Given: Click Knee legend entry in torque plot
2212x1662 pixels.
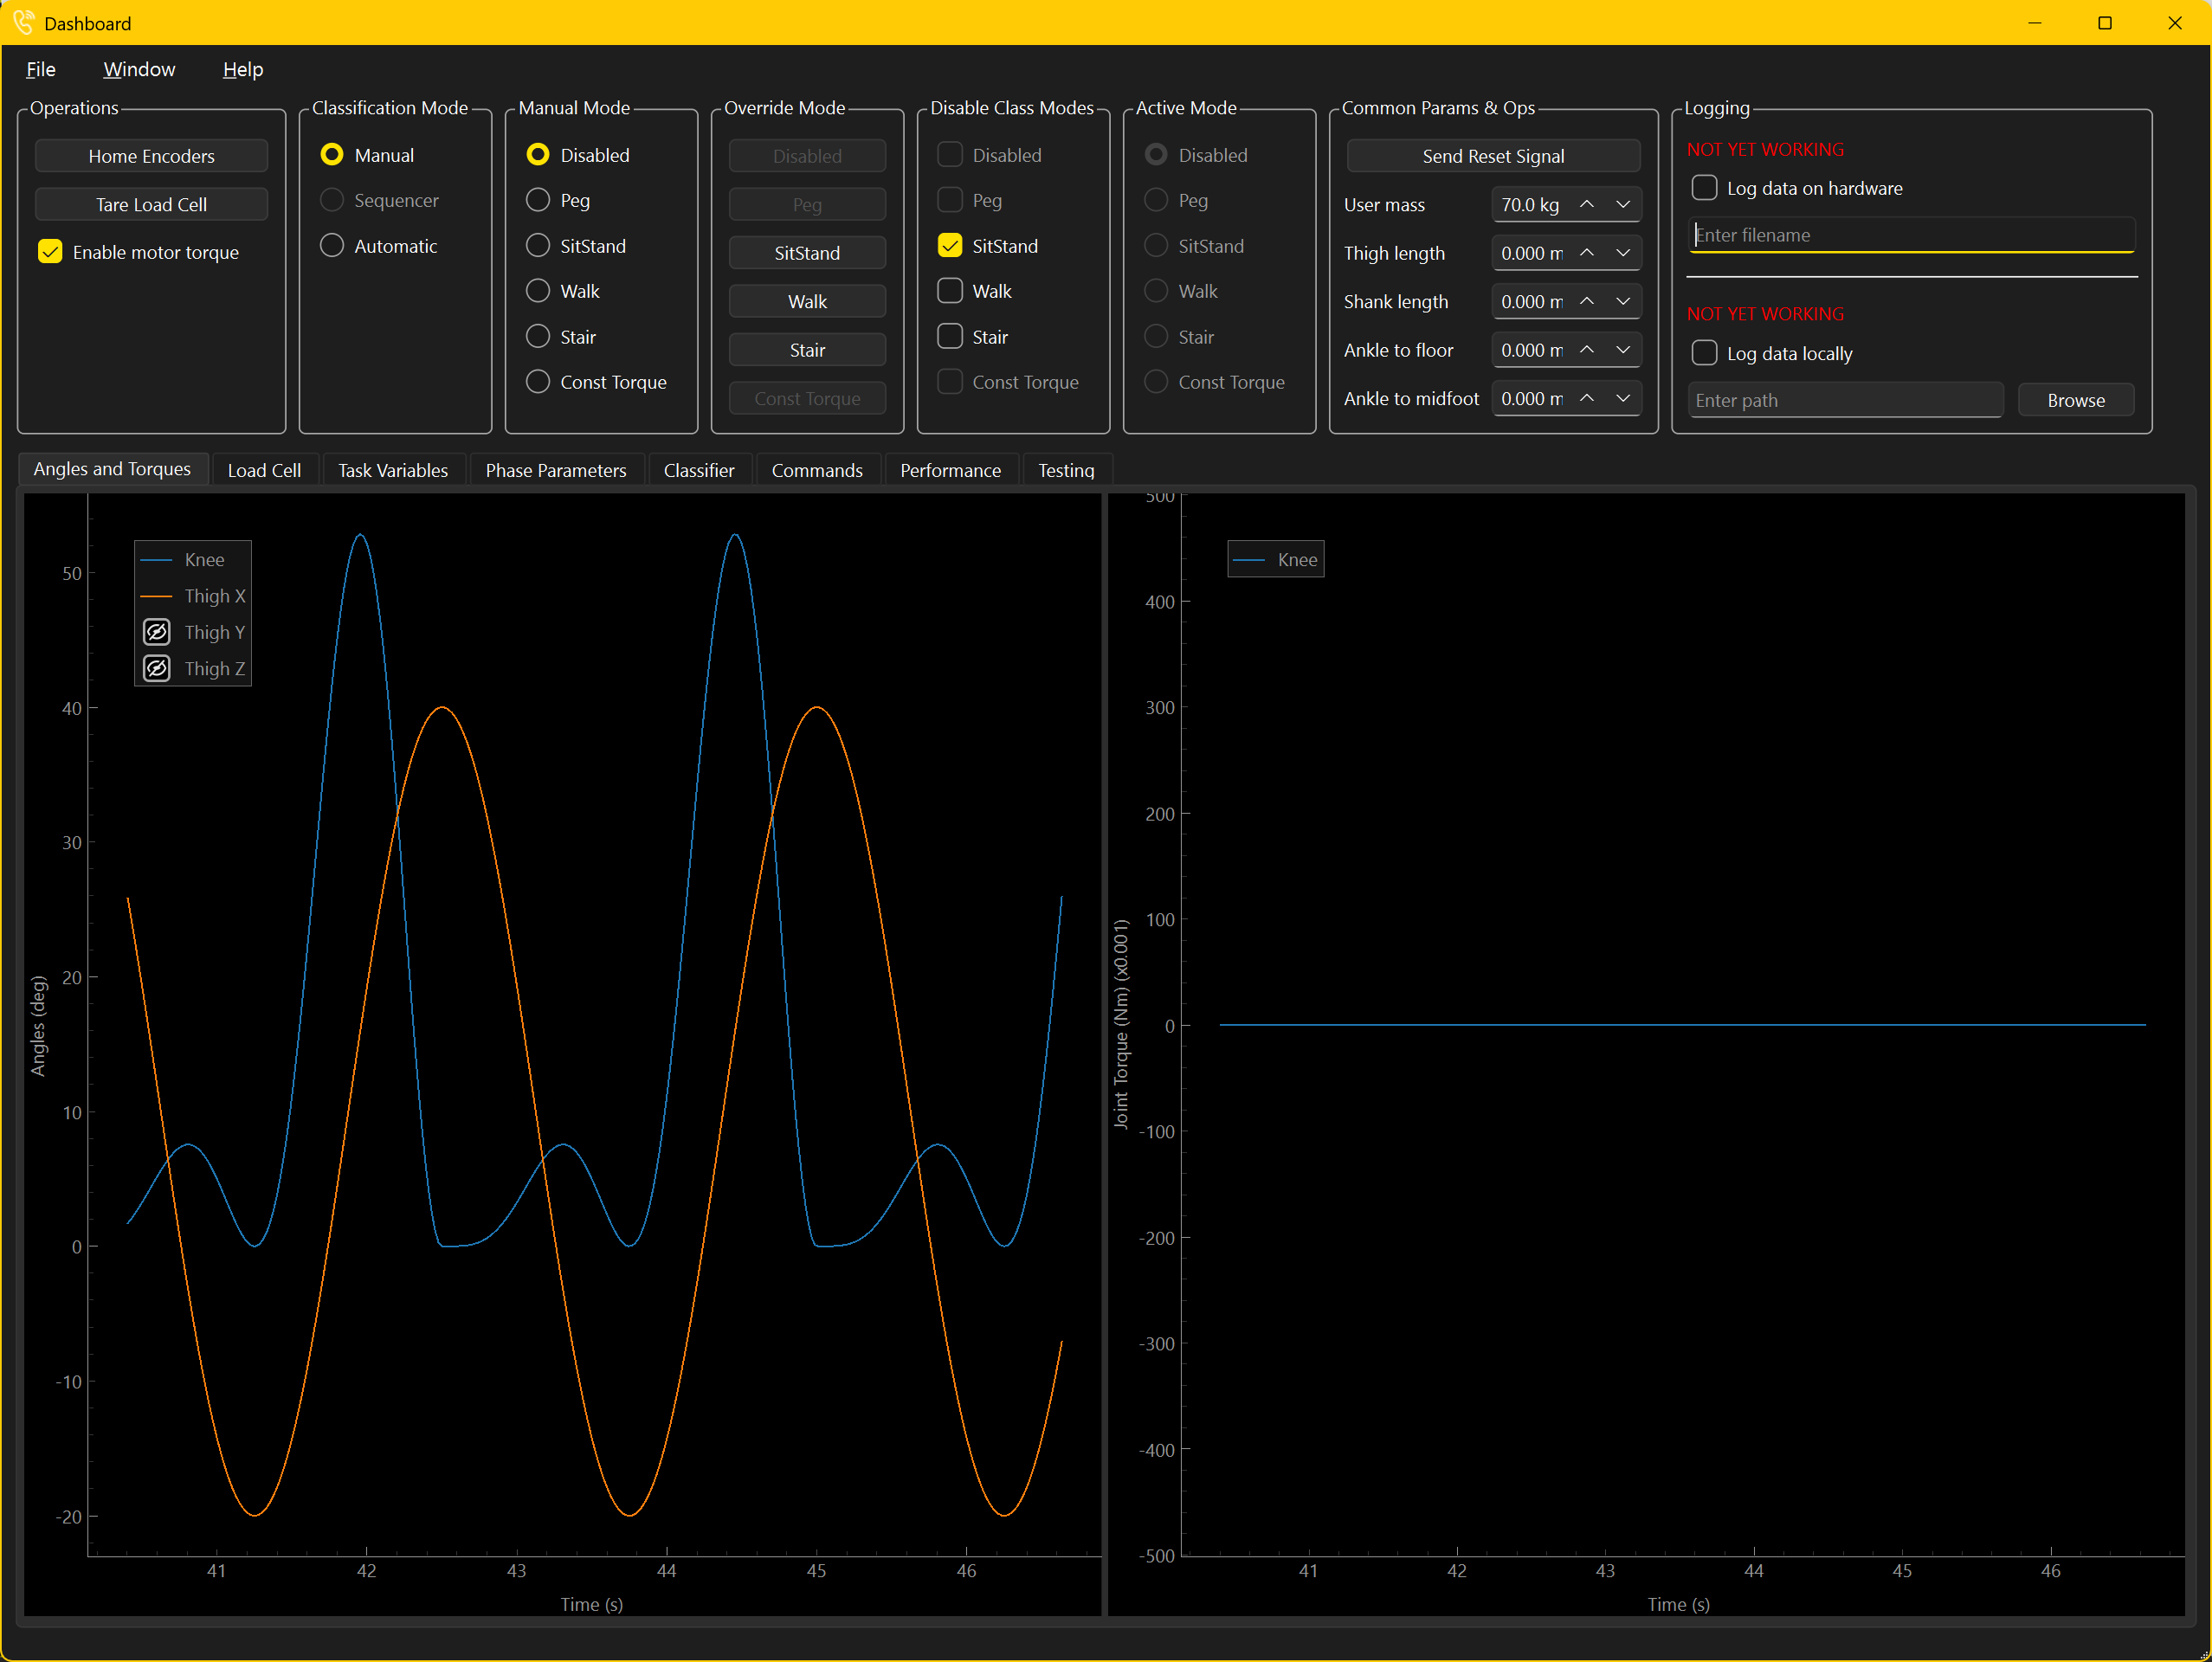Looking at the screenshot, I should coord(1275,560).
